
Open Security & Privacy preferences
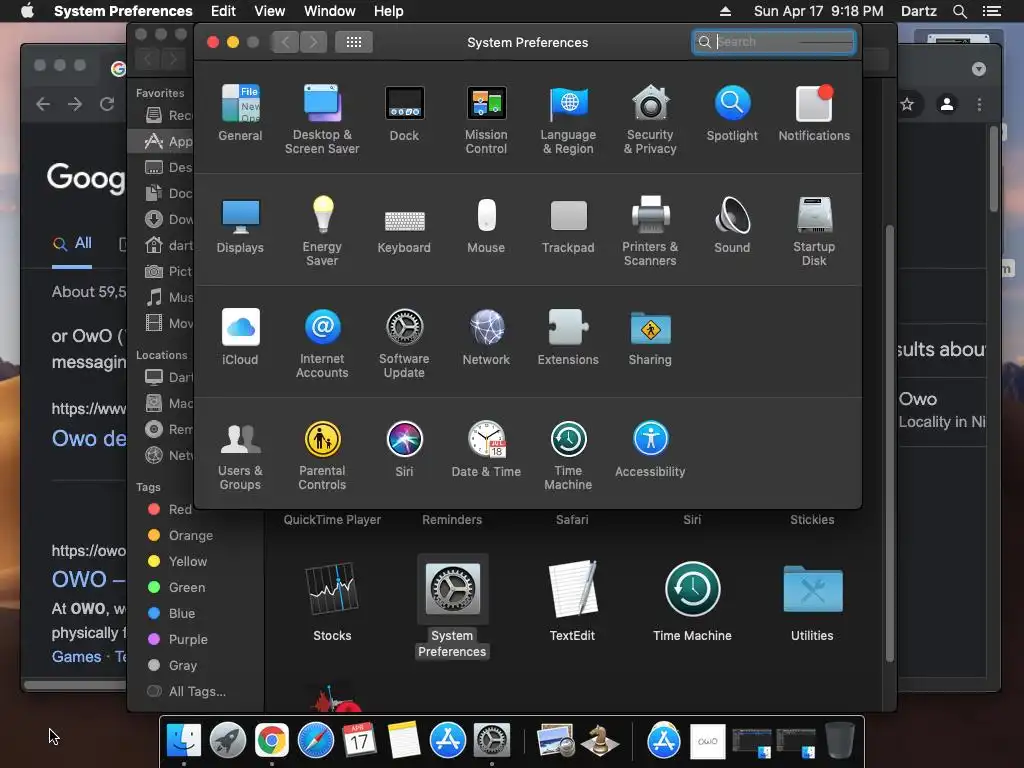650,120
